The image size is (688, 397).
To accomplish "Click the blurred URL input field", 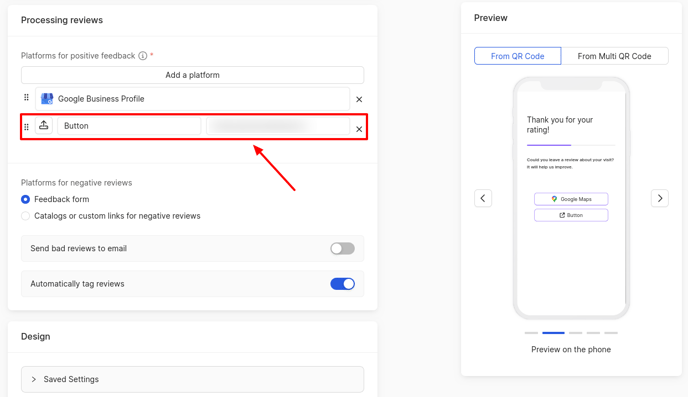I will 278,126.
